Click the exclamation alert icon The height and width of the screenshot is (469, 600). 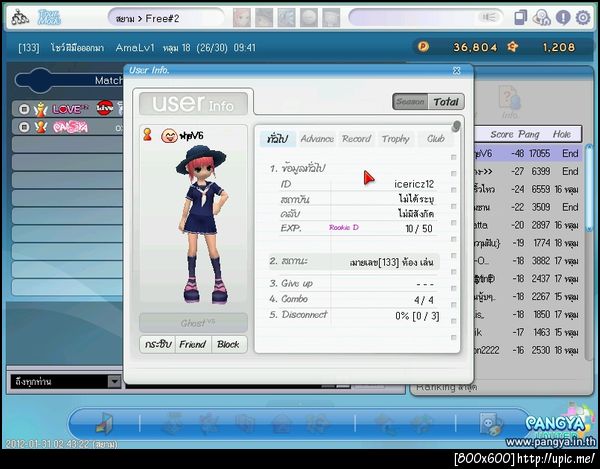[563, 18]
